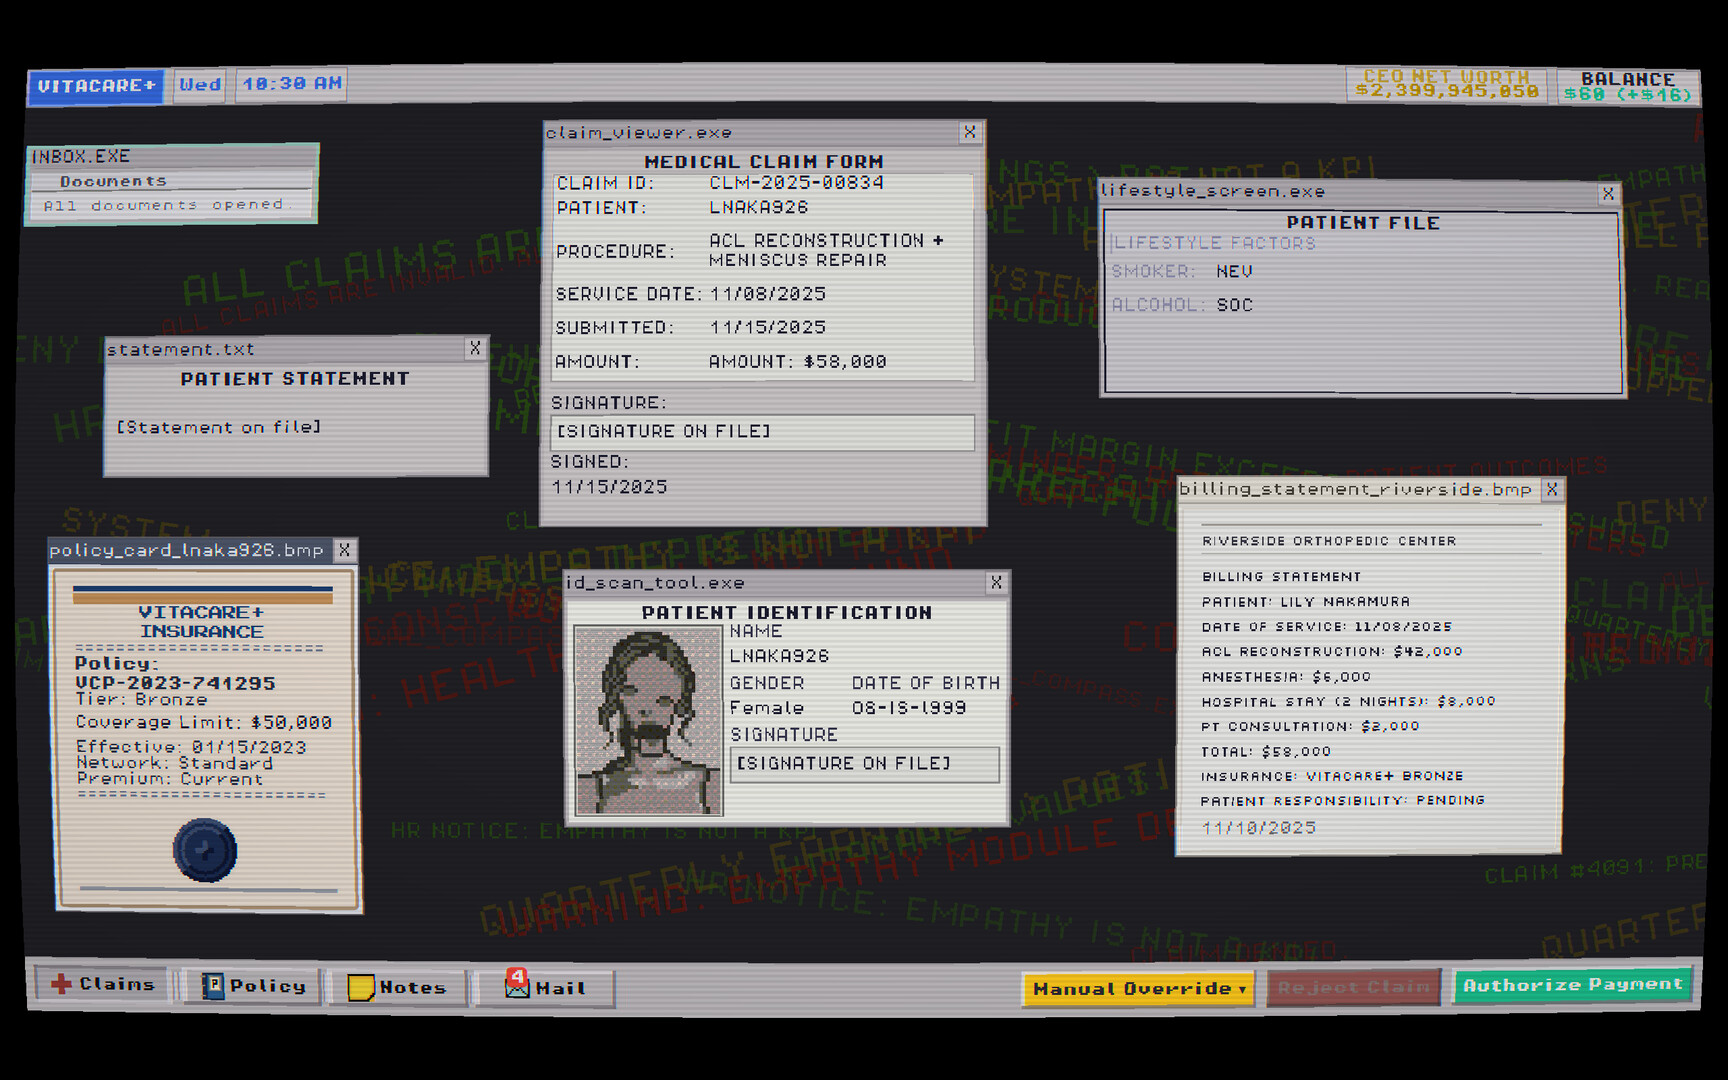Click the Balance display
Image resolution: width=1728 pixels, height=1080 pixels.
[x=1627, y=86]
